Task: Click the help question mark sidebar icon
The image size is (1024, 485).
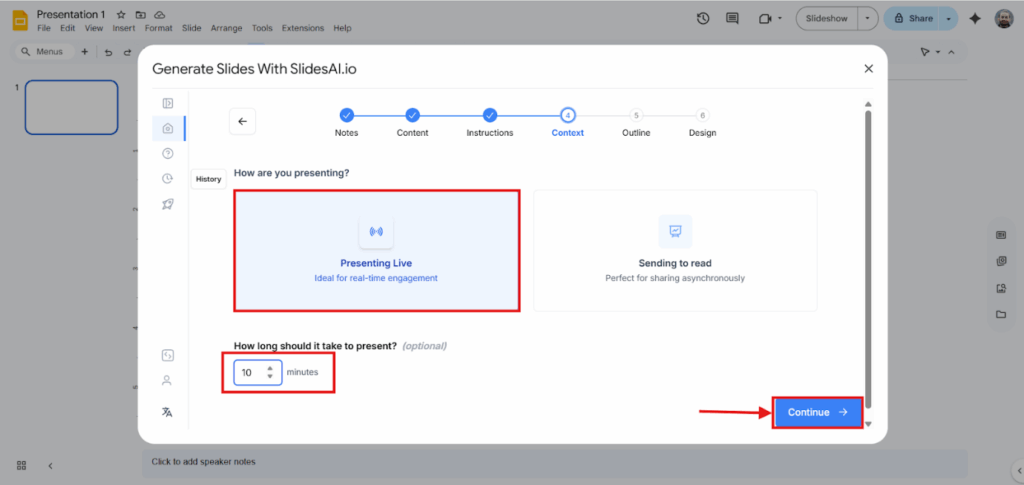Action: 167,153
